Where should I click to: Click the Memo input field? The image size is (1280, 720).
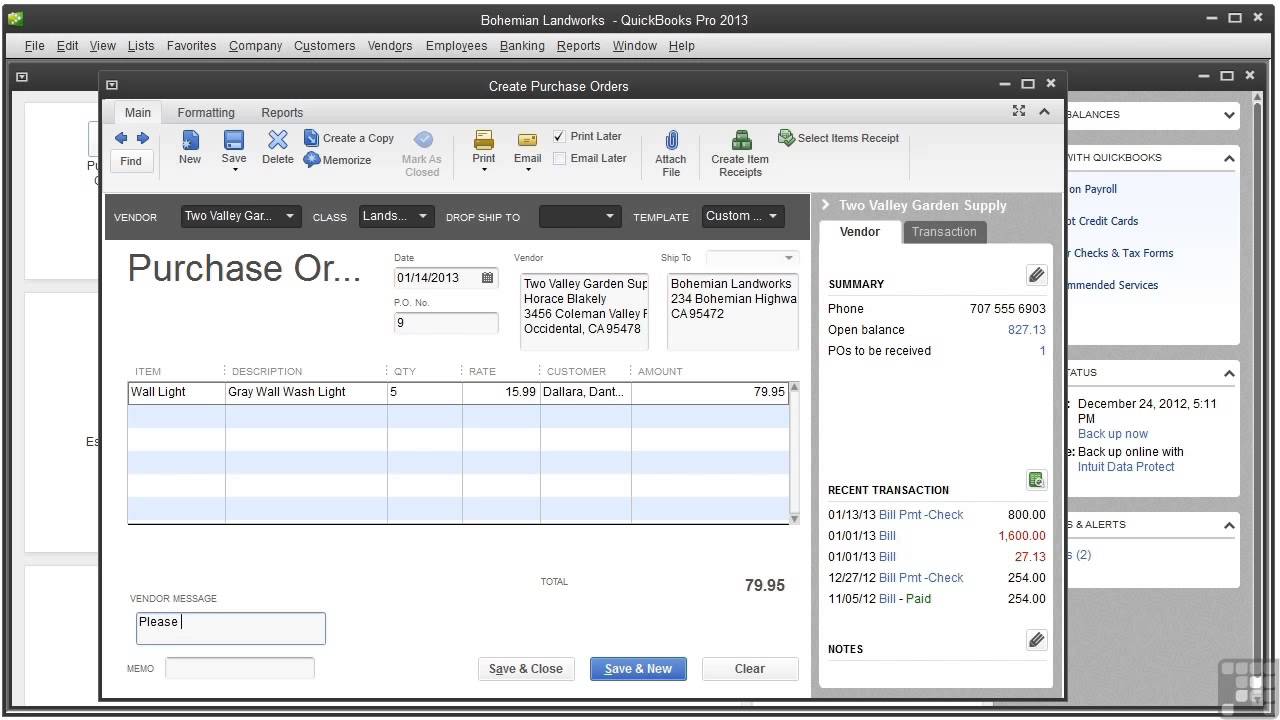pos(240,668)
